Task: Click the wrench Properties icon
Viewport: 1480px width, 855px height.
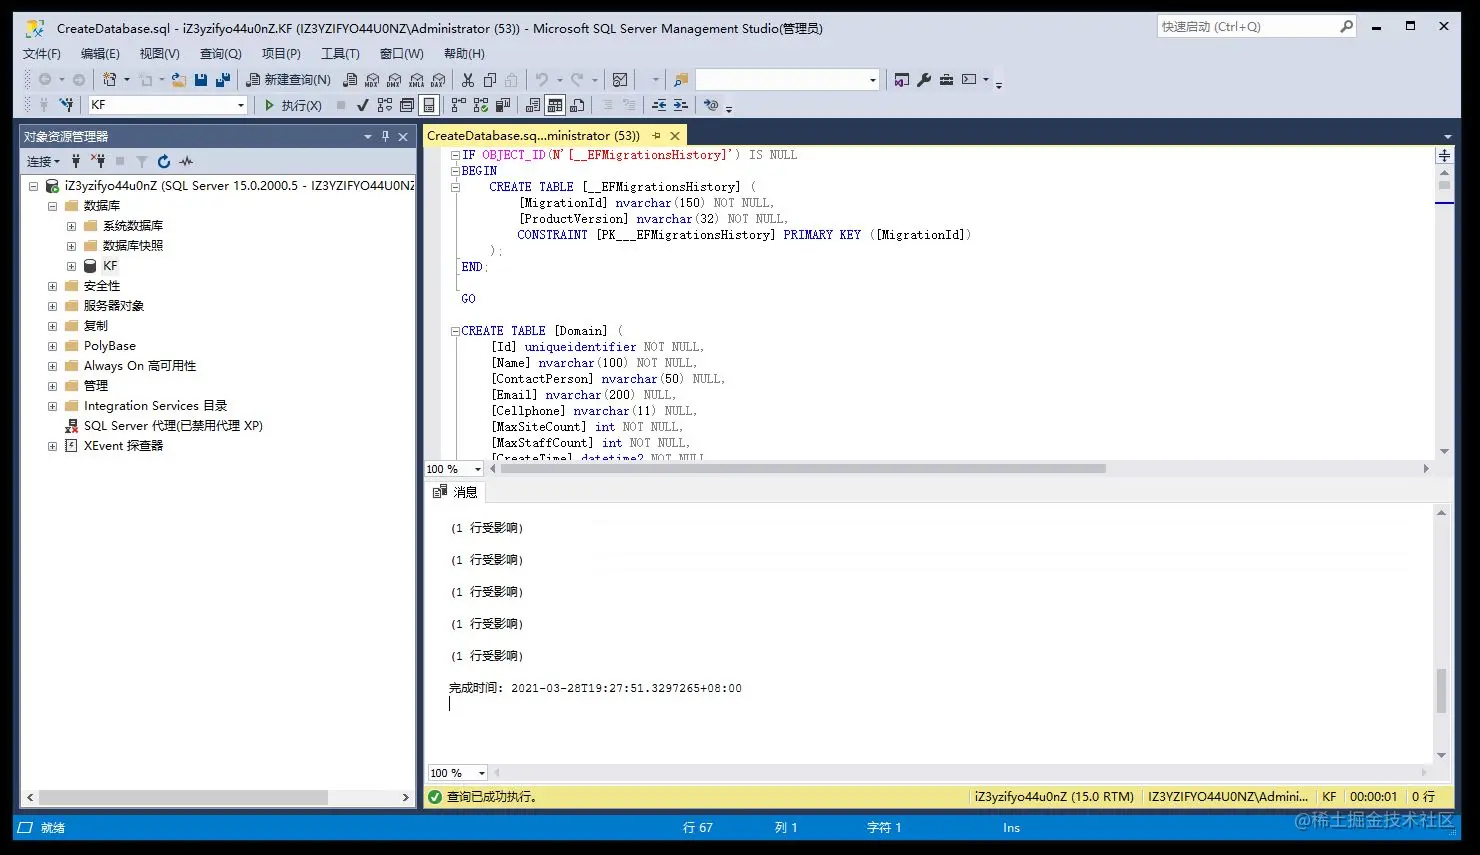Action: pyautogui.click(x=924, y=80)
